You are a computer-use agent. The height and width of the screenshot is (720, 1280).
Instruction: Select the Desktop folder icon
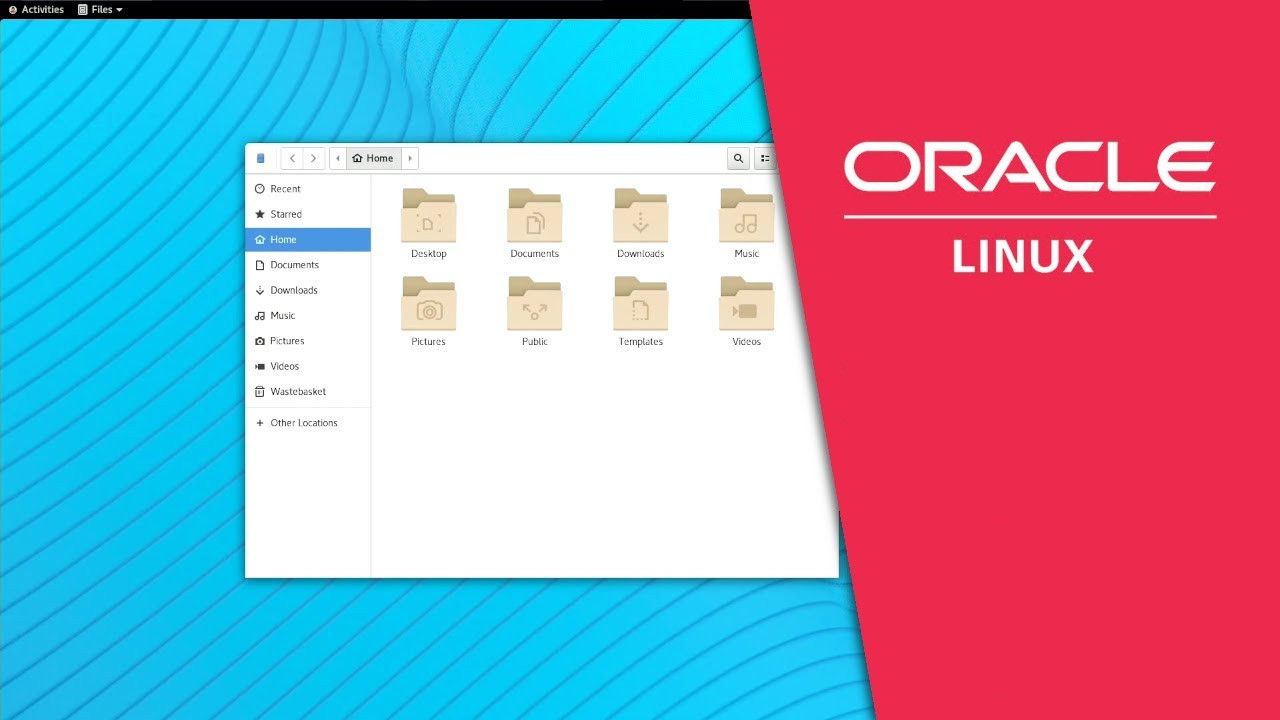tap(429, 216)
